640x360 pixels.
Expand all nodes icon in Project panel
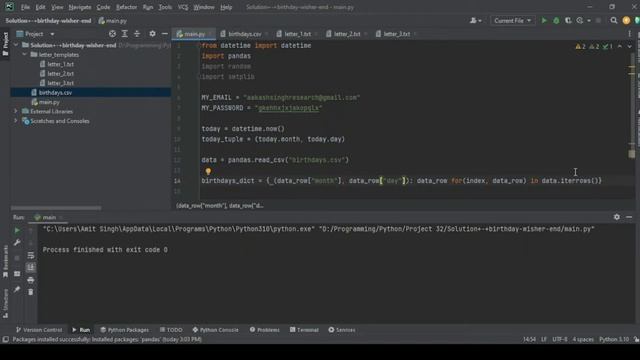click(125, 34)
